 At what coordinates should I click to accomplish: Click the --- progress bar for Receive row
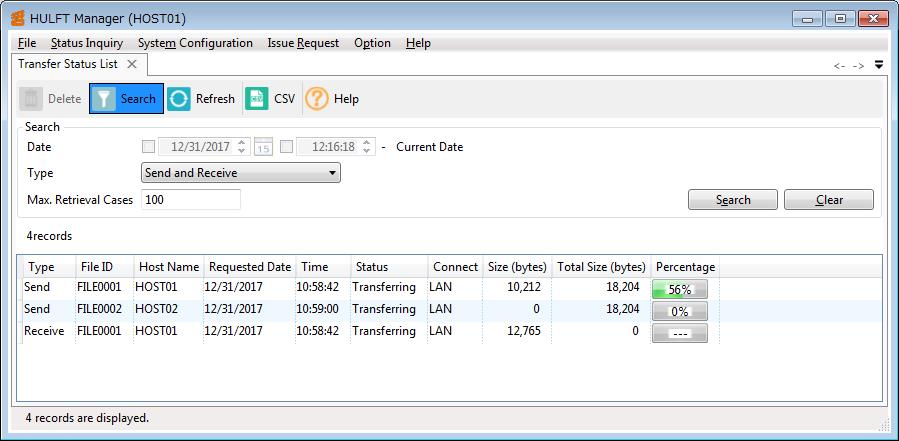point(679,333)
